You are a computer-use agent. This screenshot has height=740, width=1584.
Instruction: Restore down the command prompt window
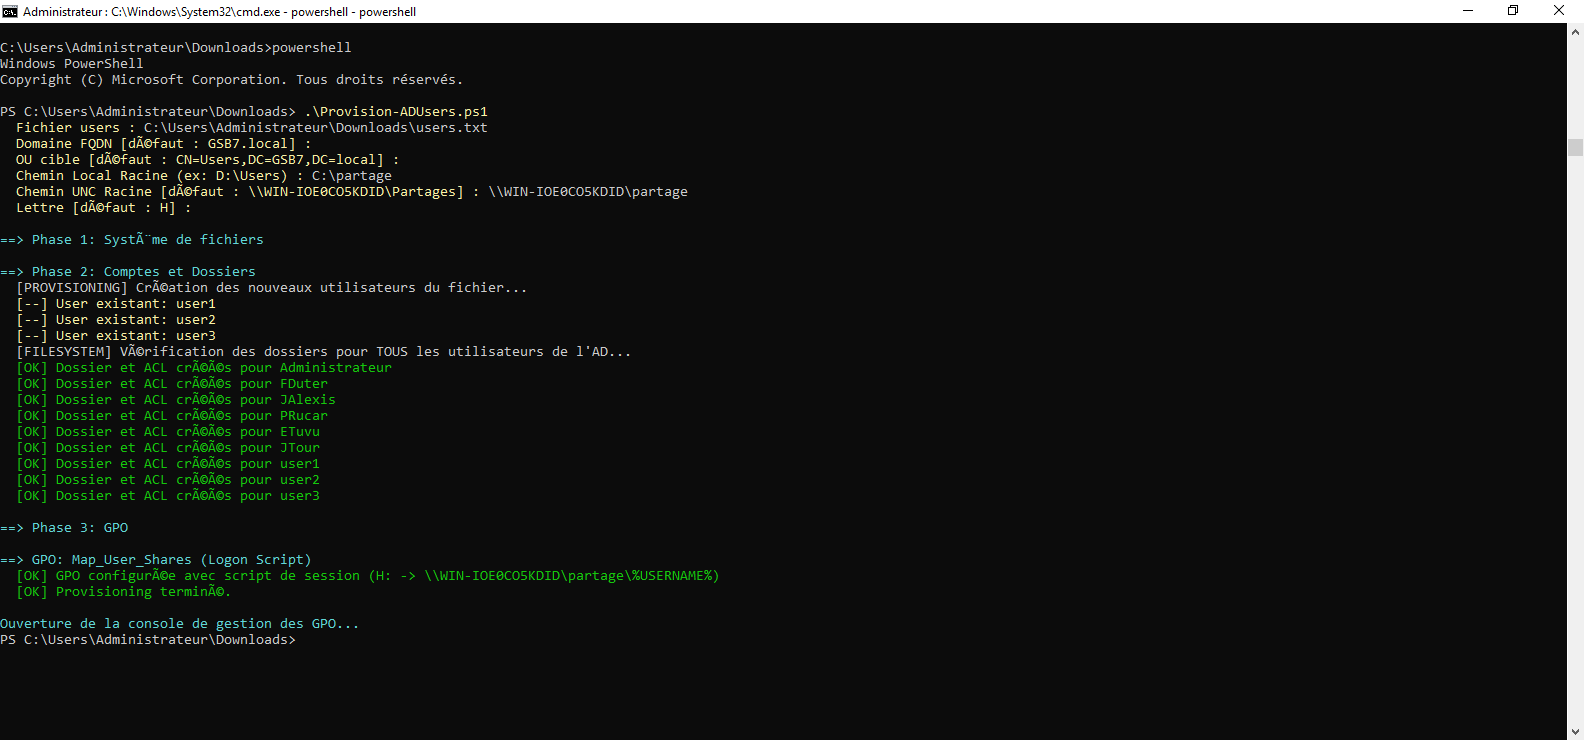(1513, 11)
